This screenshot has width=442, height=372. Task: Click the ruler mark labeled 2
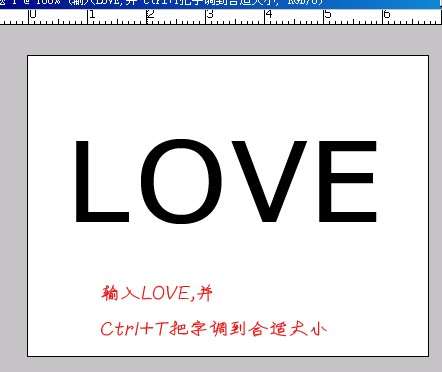point(151,14)
